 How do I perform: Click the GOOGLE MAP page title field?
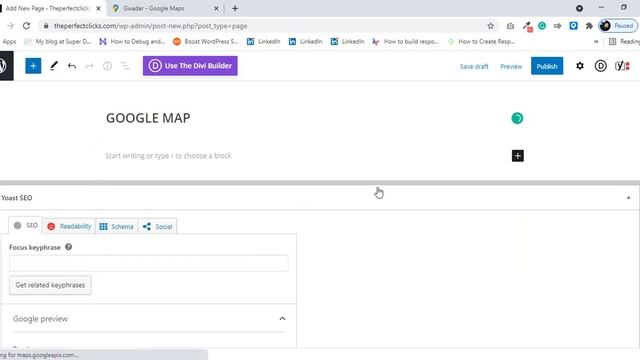[148, 118]
